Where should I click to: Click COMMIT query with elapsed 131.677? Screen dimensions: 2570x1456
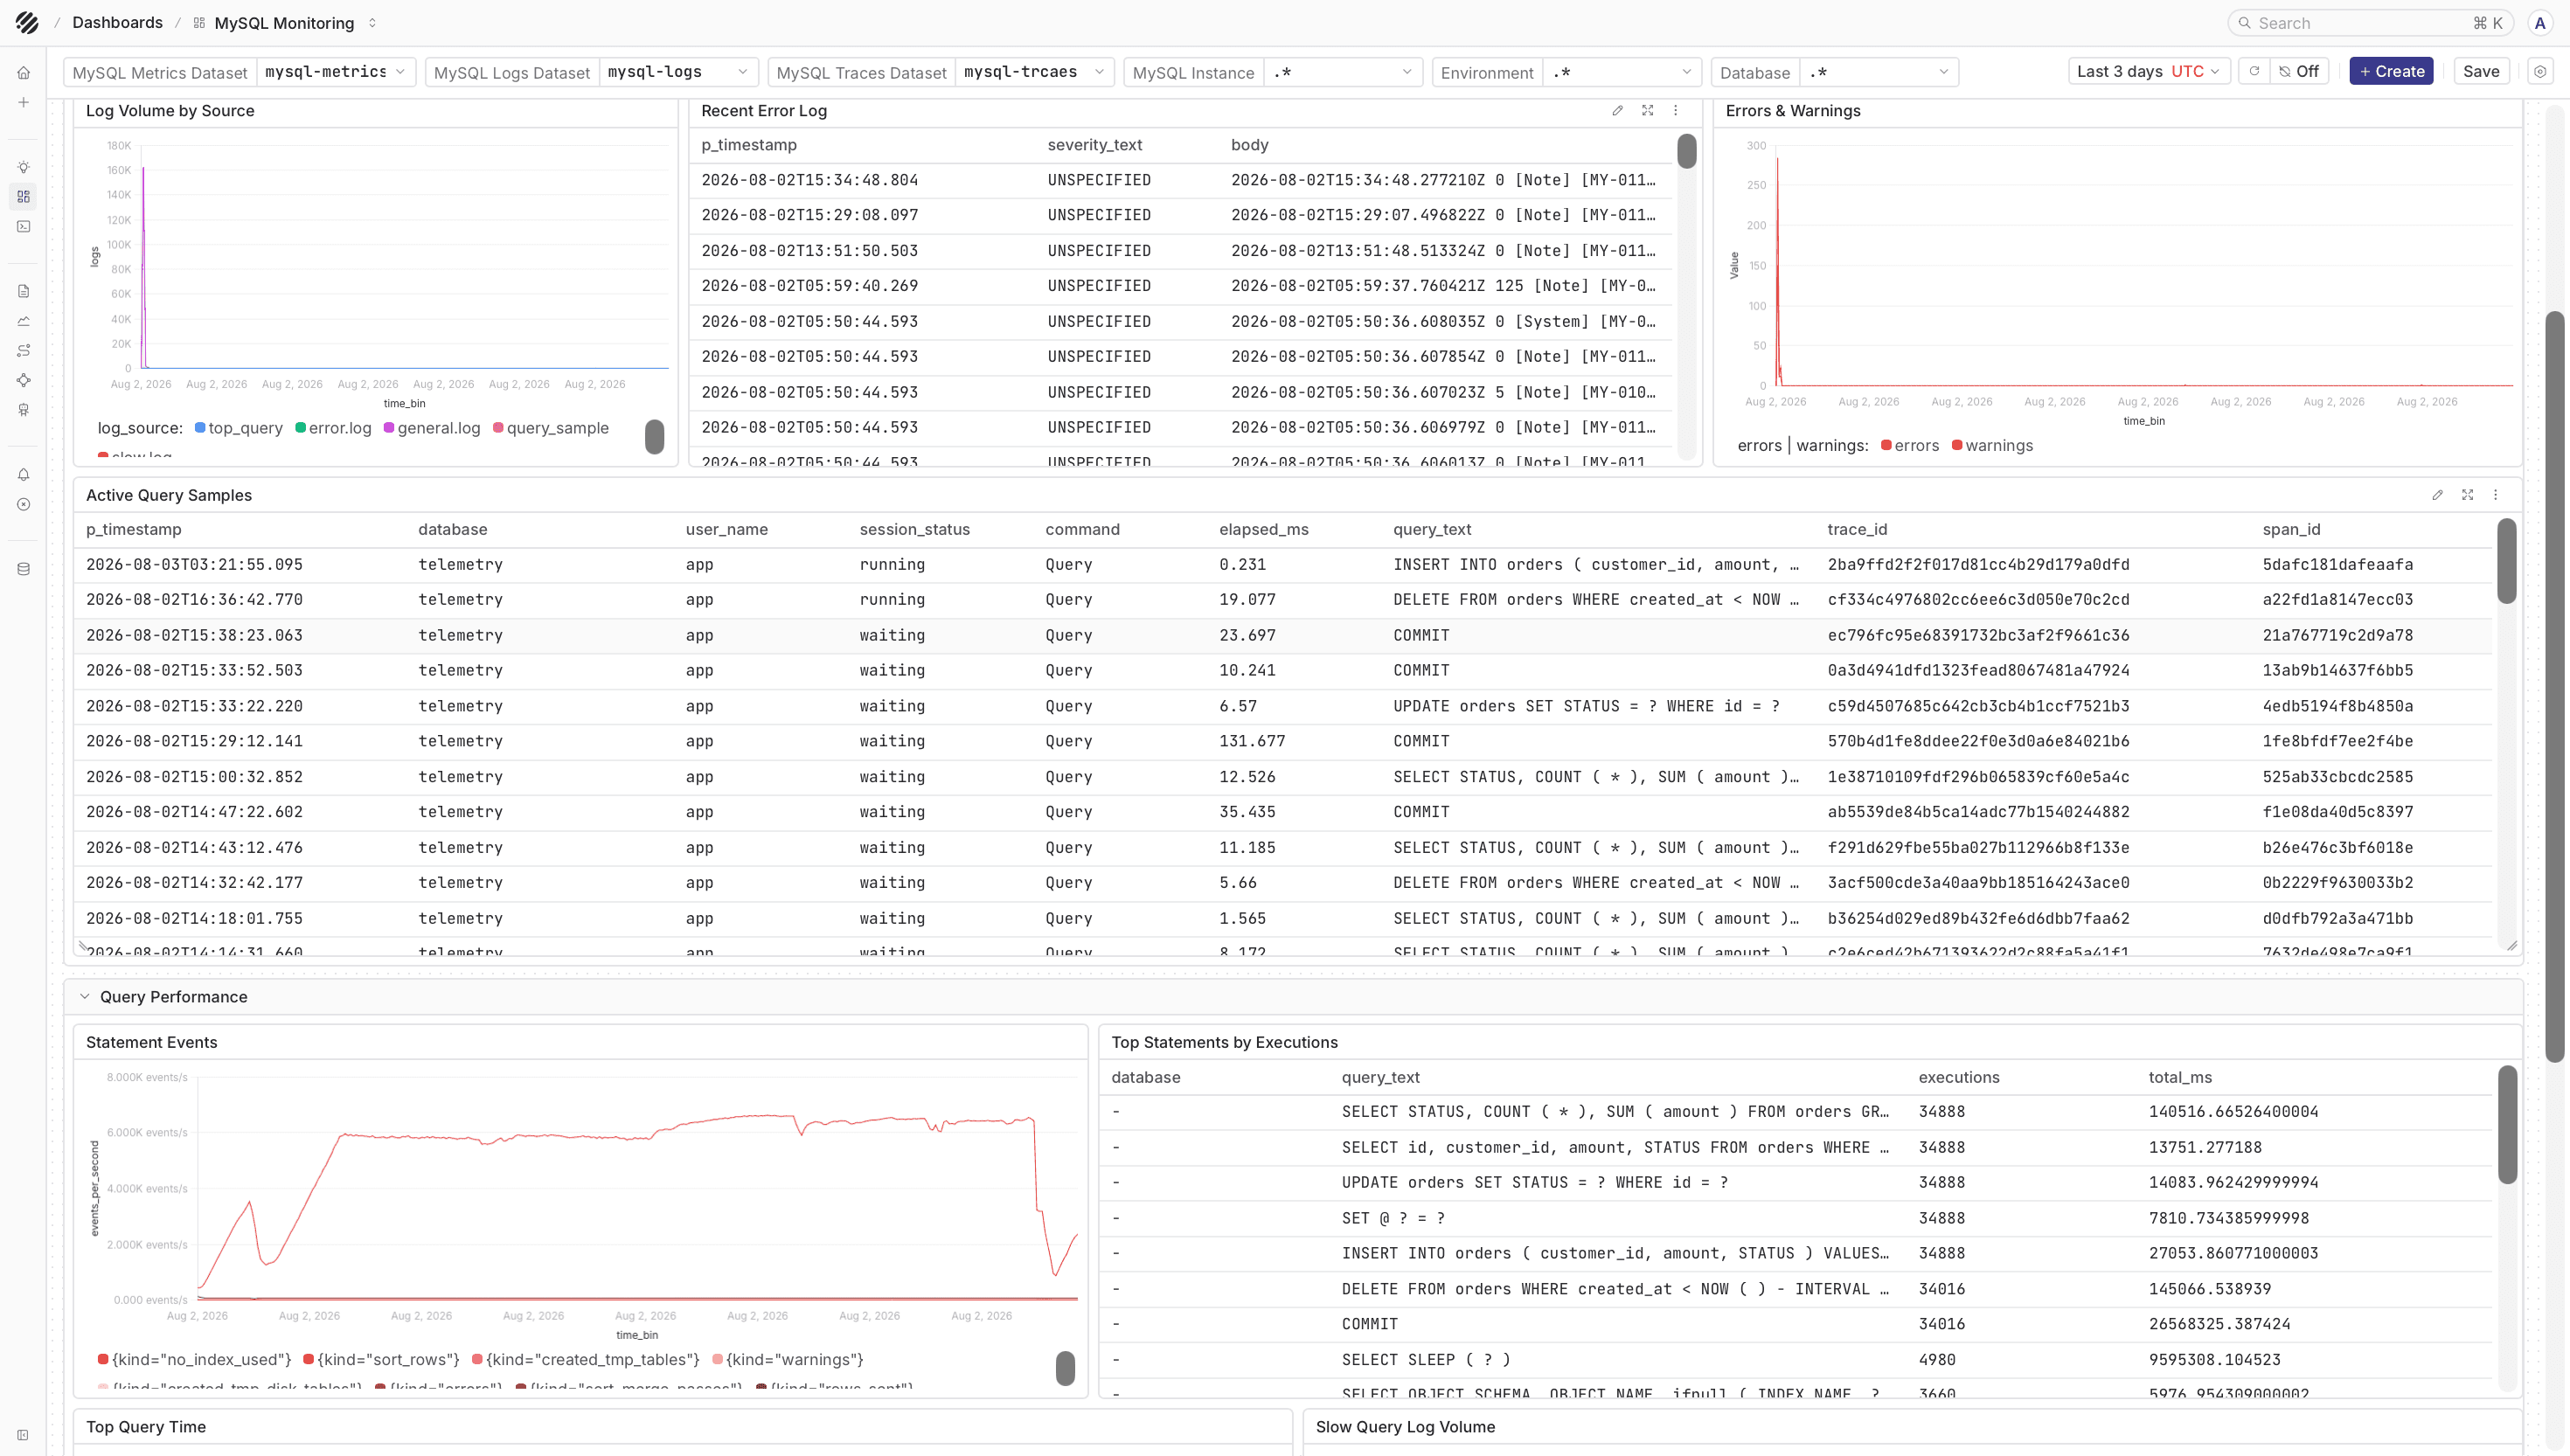coord(1421,741)
